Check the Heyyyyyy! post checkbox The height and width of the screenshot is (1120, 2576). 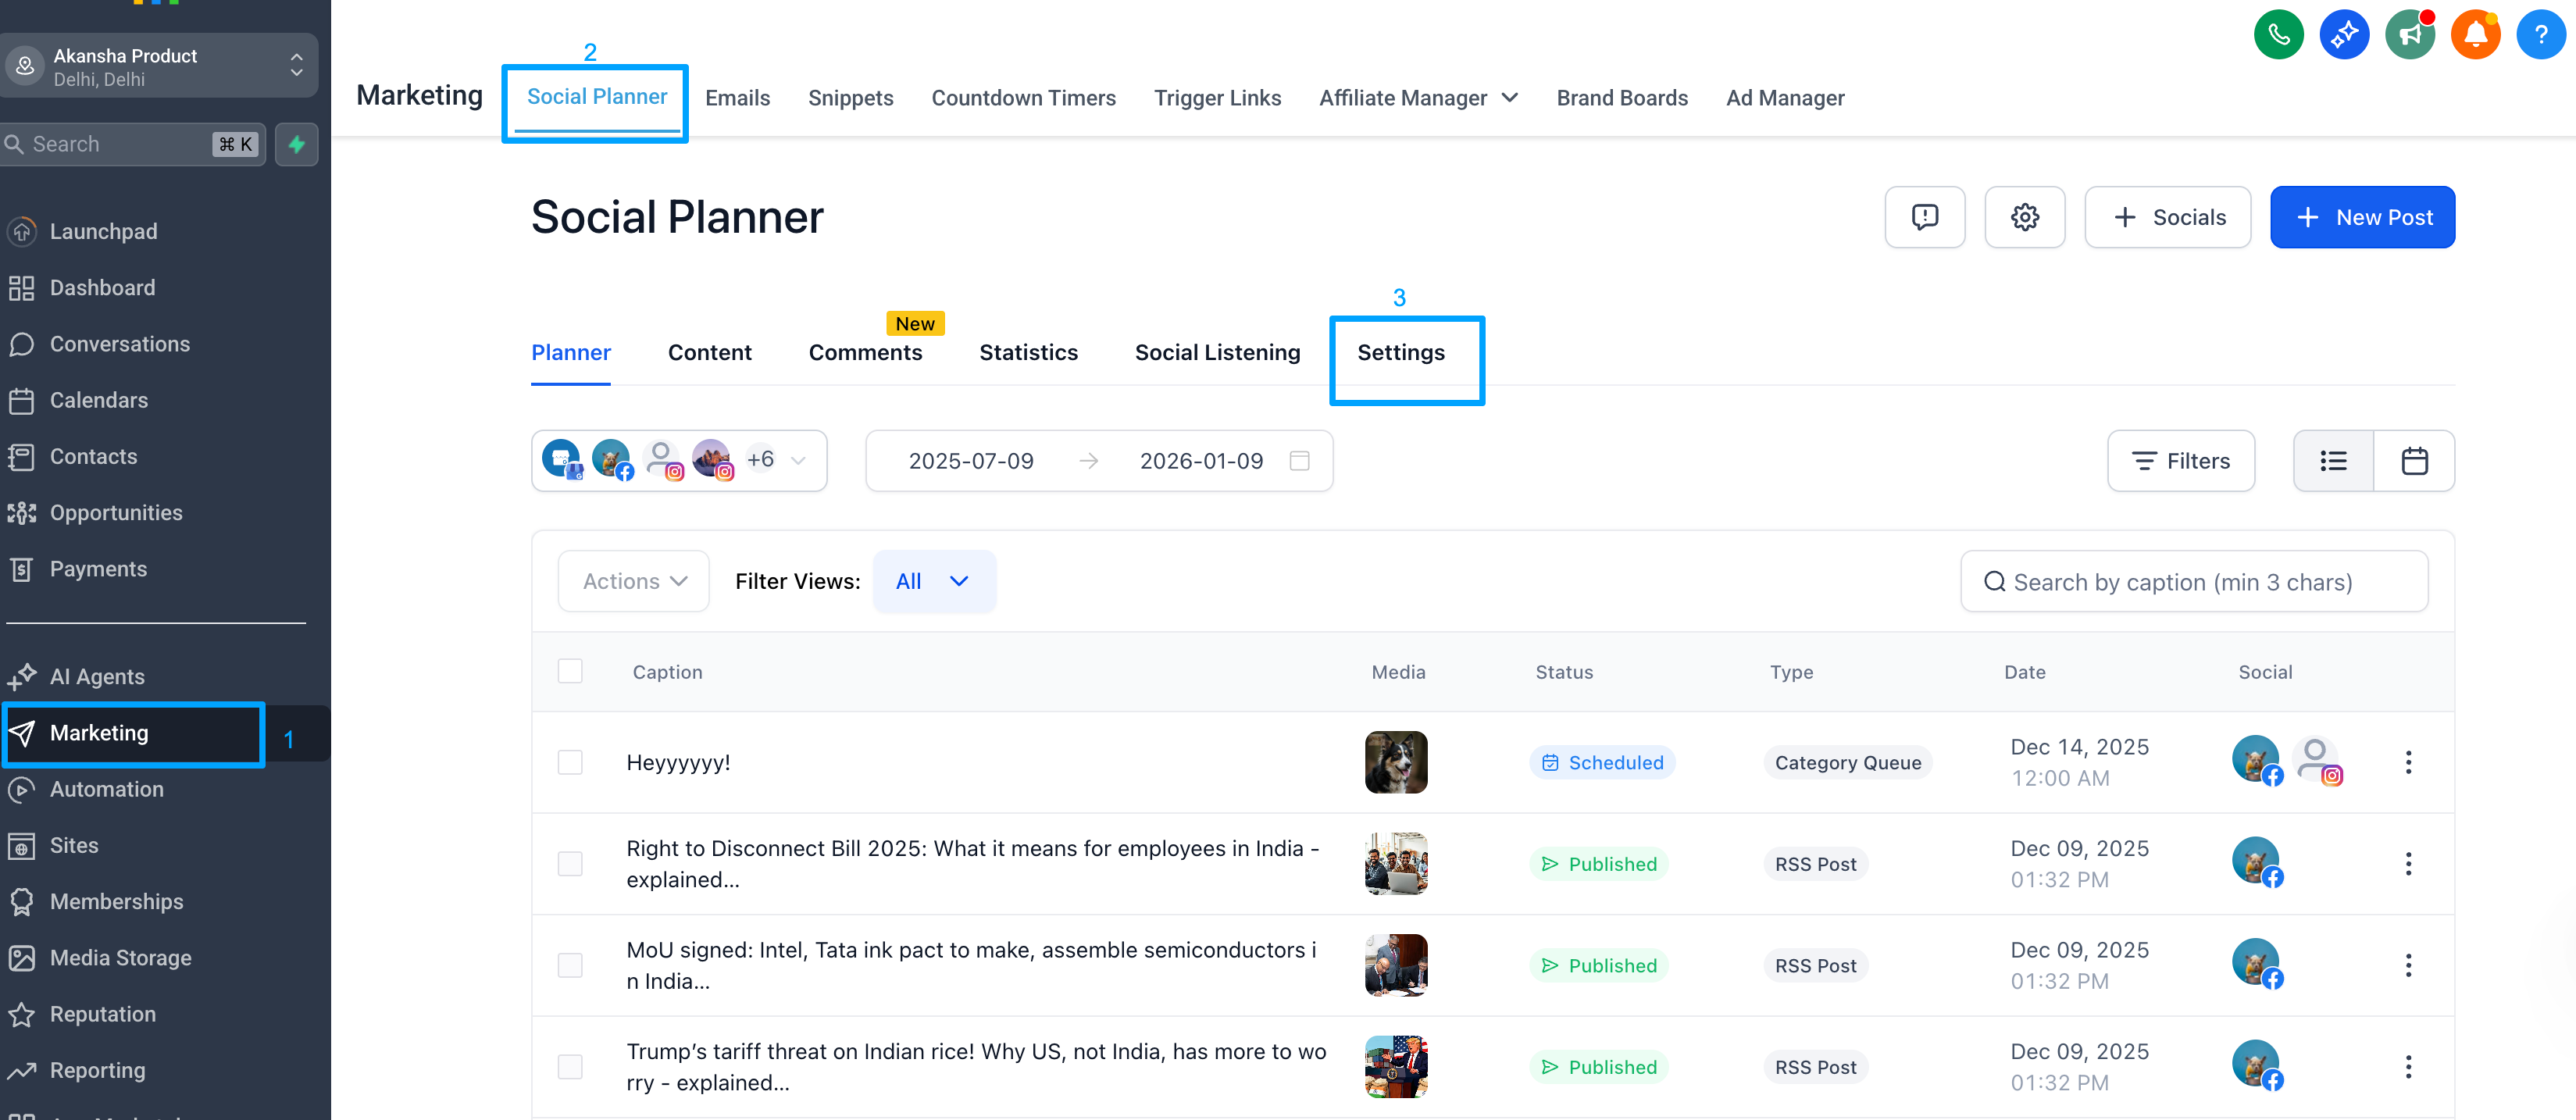(570, 762)
